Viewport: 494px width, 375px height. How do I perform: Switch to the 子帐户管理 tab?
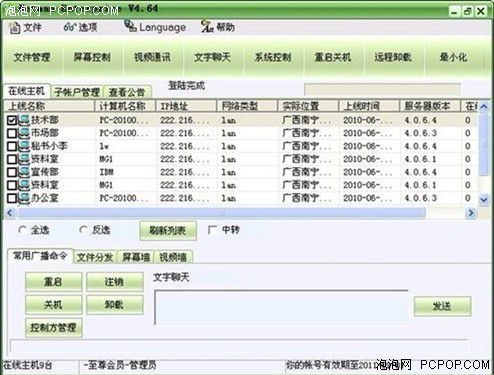pyautogui.click(x=77, y=92)
